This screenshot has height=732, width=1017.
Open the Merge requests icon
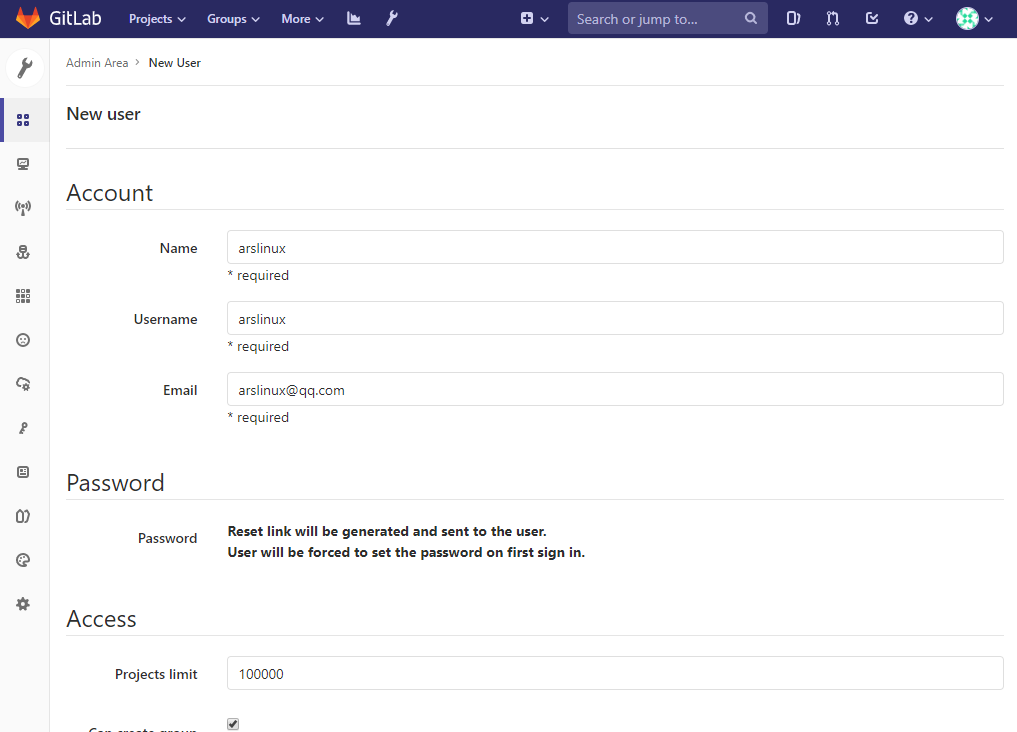click(x=833, y=18)
